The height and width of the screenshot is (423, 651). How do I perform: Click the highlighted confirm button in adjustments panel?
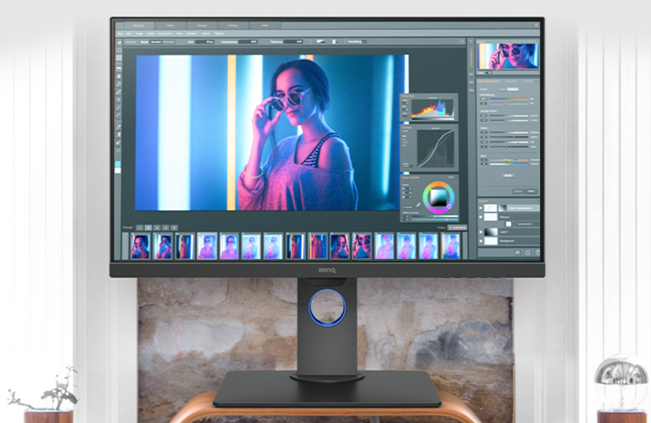tap(529, 190)
